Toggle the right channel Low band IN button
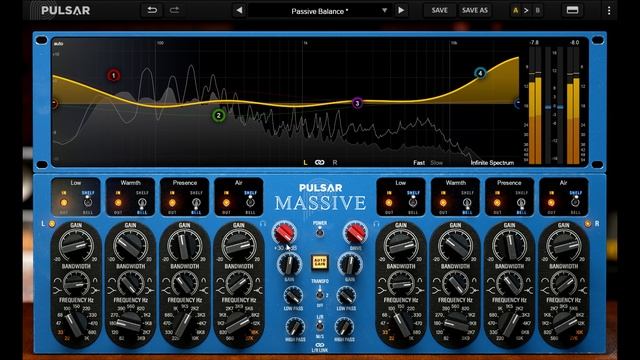The height and width of the screenshot is (360, 640). tap(389, 202)
